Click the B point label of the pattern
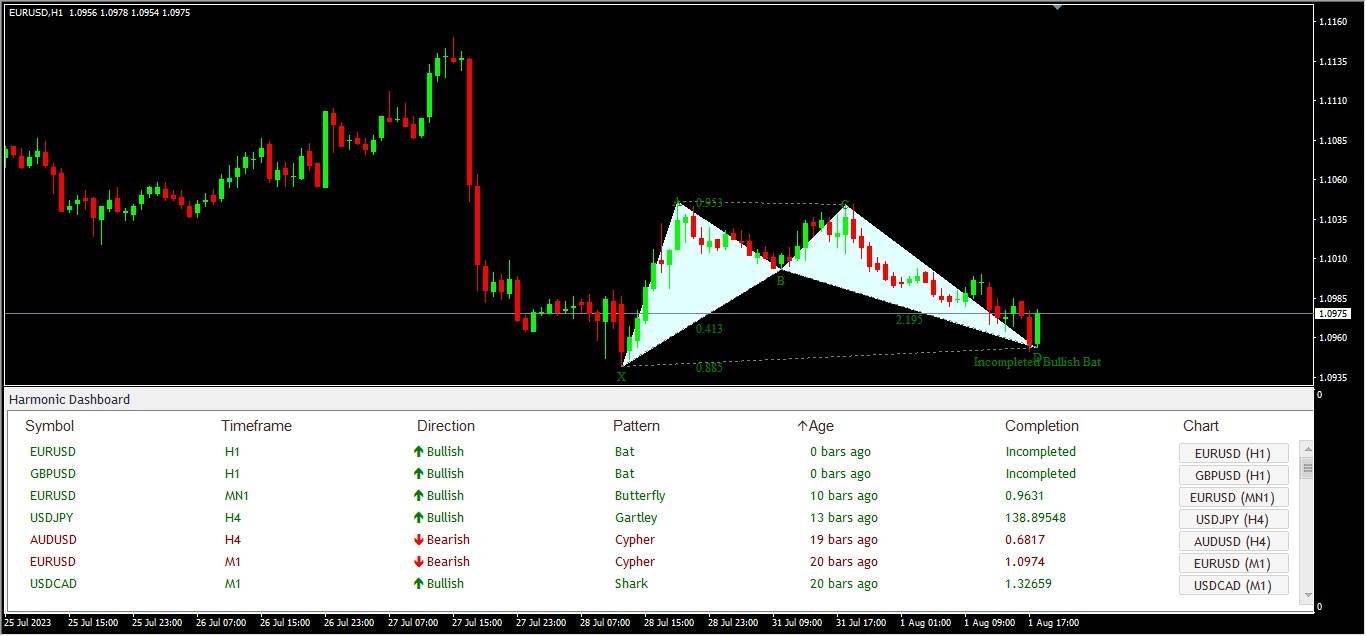Image resolution: width=1366 pixels, height=636 pixels. coord(780,282)
